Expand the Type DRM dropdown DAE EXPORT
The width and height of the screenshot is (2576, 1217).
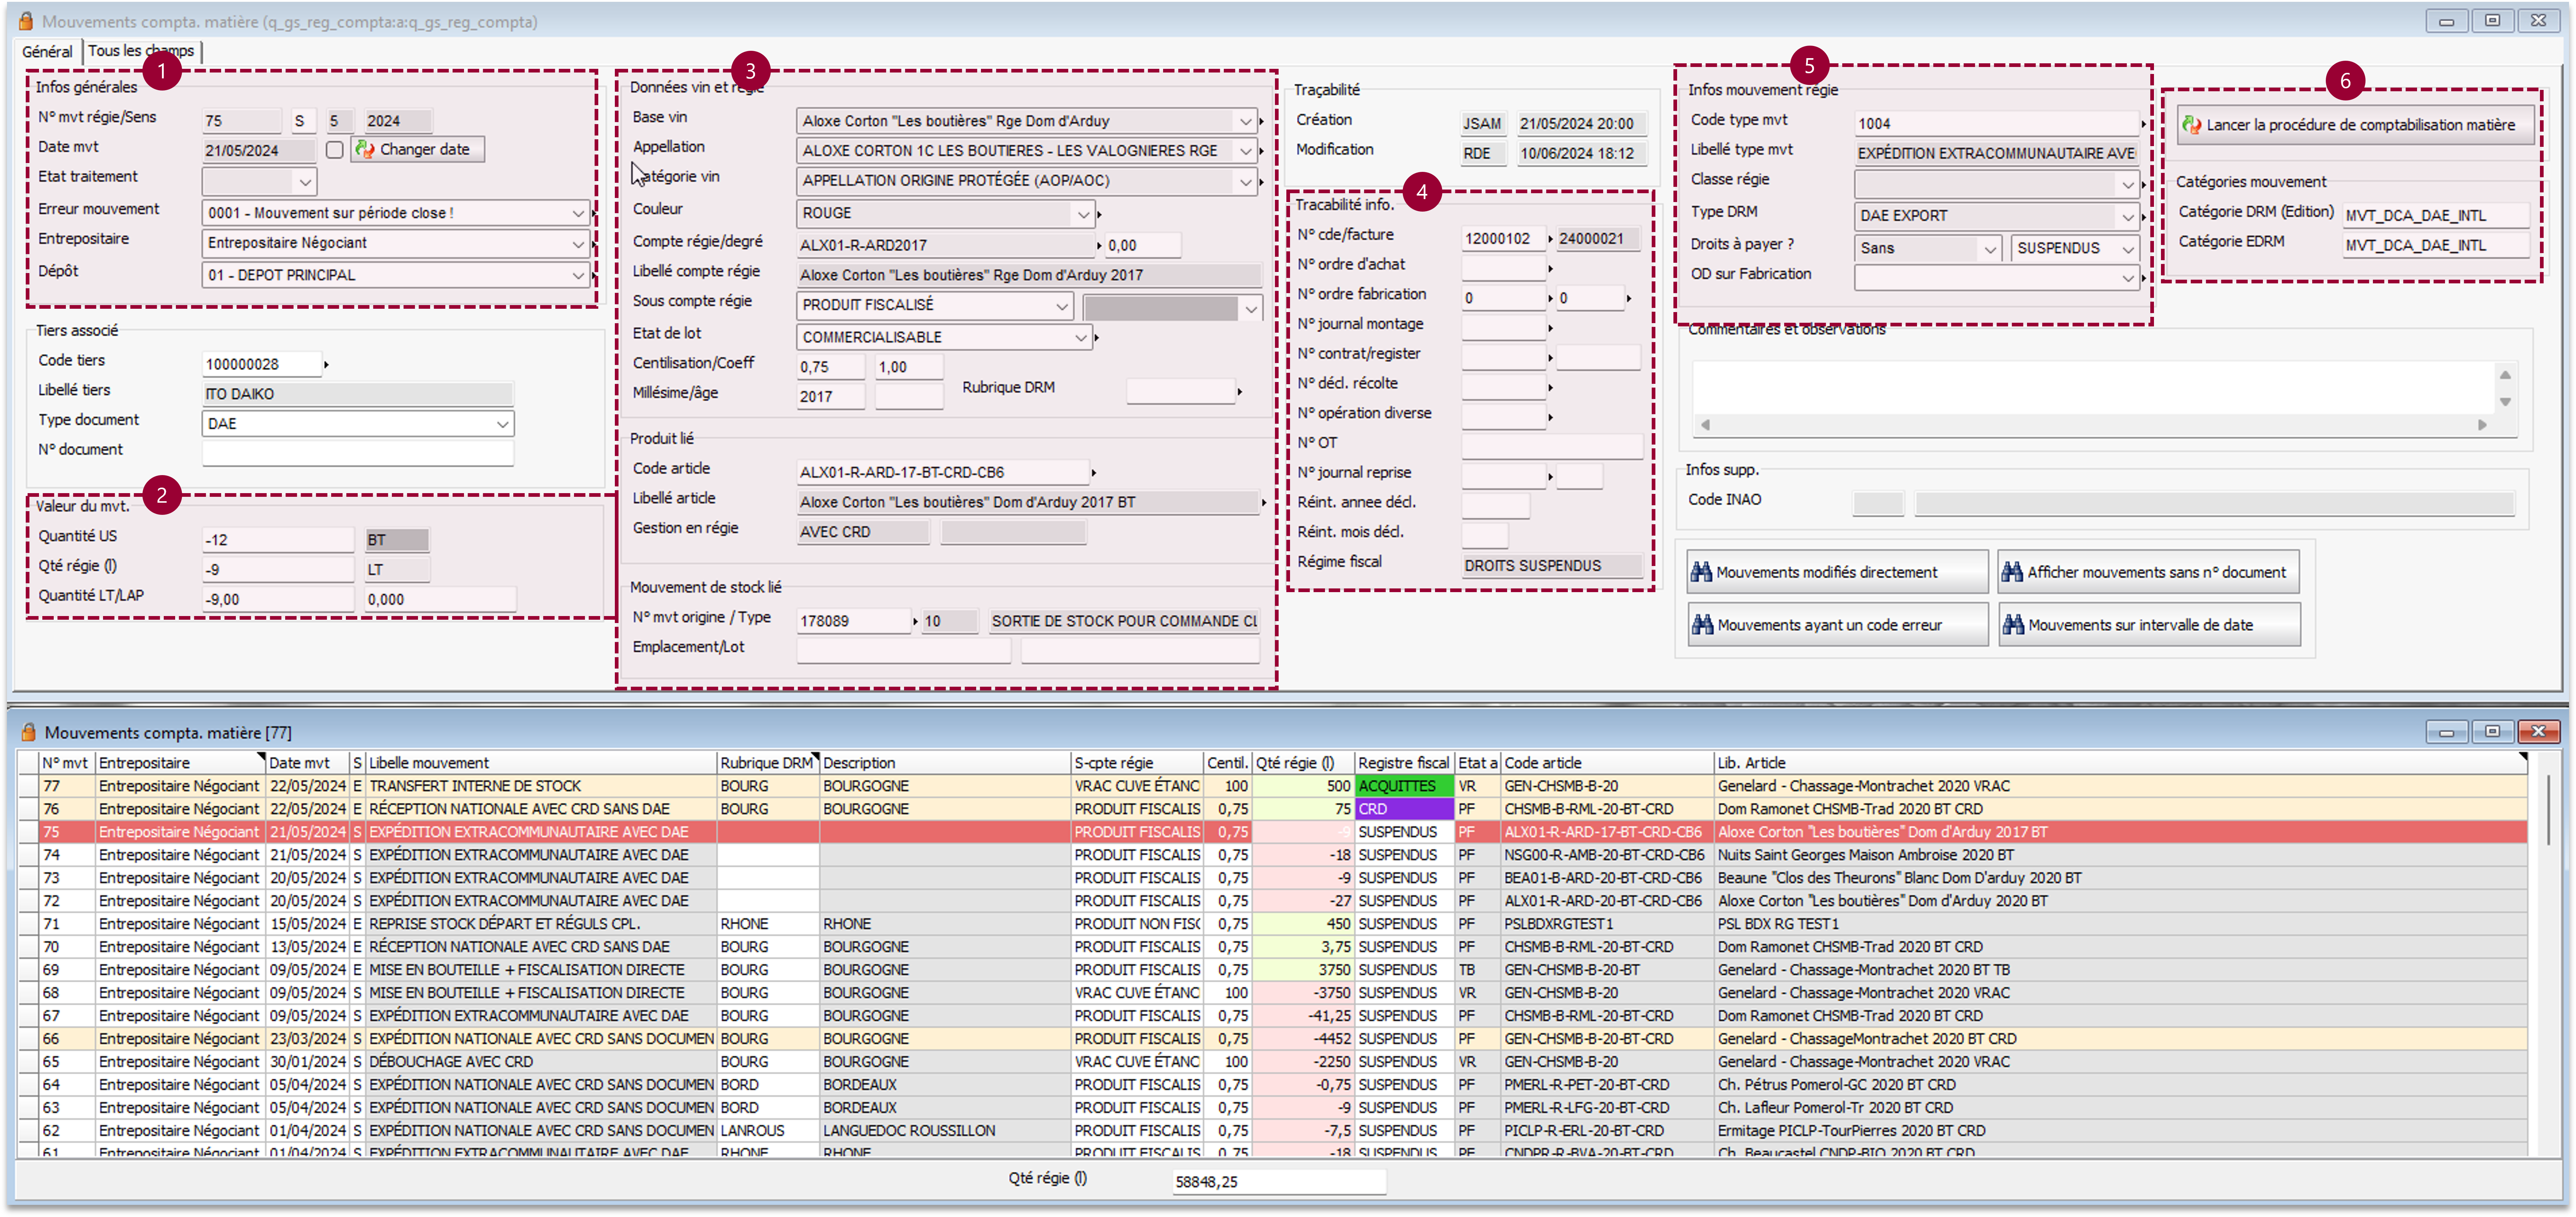[2127, 217]
